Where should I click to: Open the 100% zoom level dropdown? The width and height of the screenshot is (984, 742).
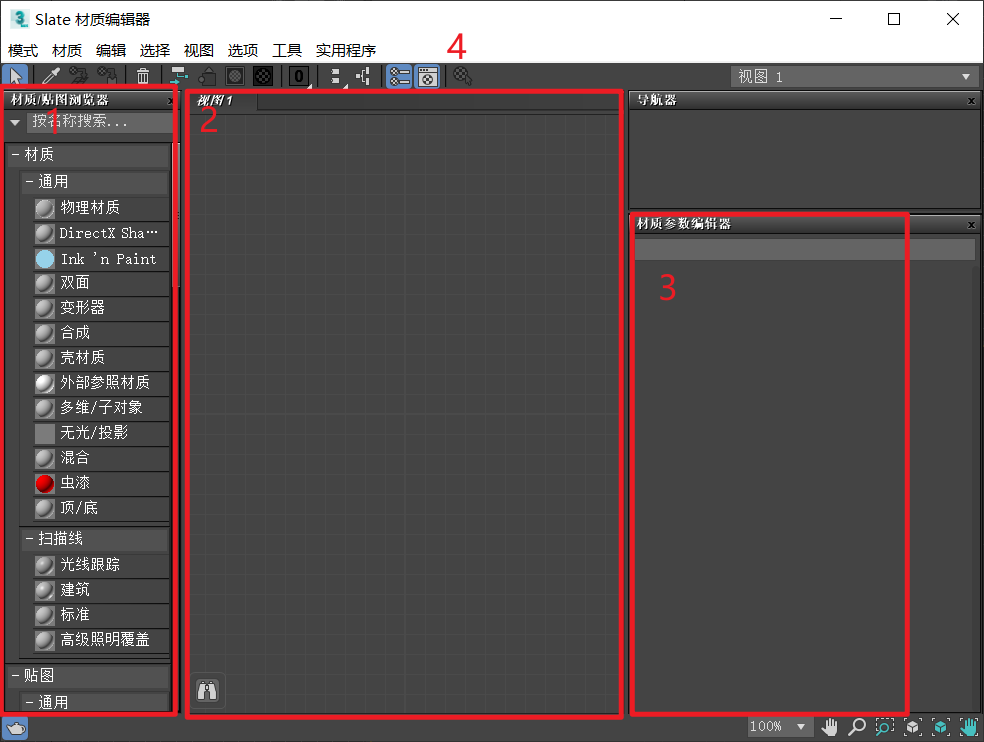pos(800,727)
